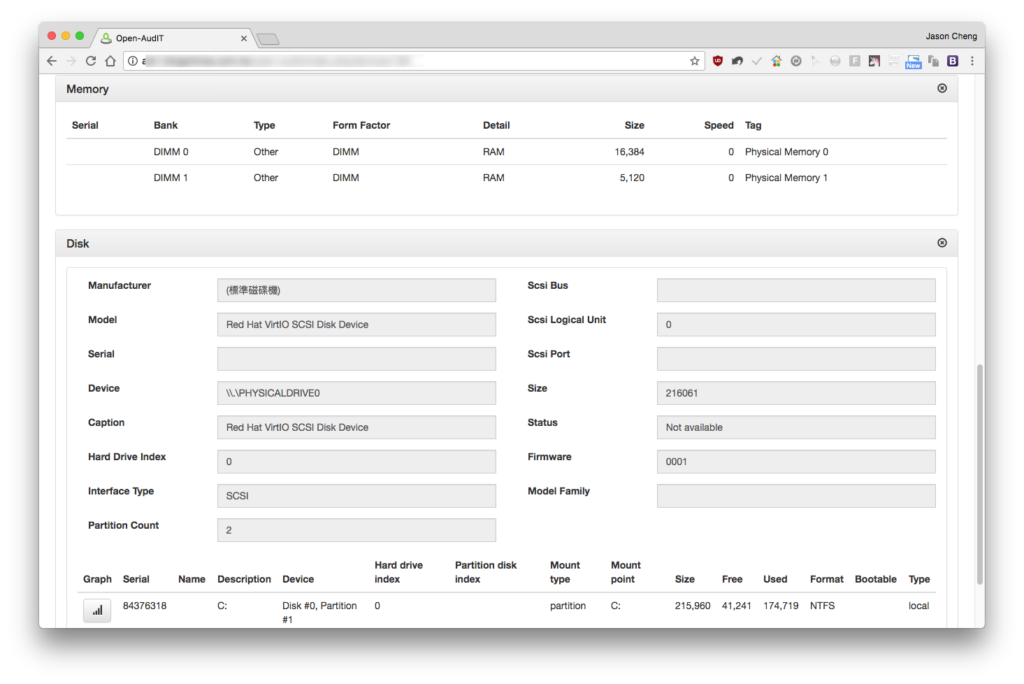The height and width of the screenshot is (684, 1024).
Task: View site information icon in address bar
Action: 133,61
